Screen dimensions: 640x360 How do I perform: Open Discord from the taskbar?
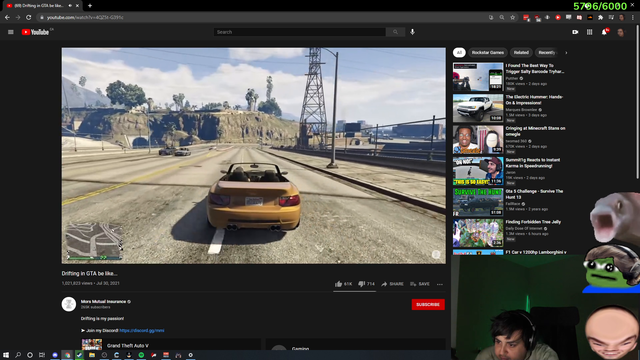tap(55, 355)
